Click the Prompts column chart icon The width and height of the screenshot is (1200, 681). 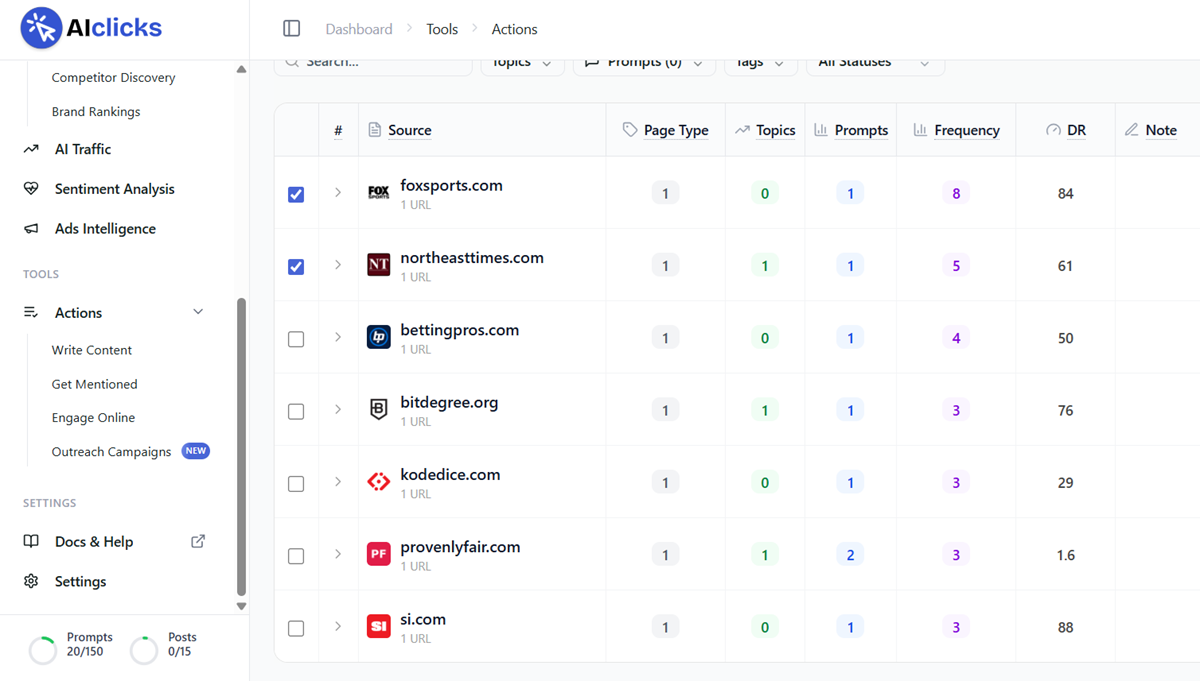pyautogui.click(x=821, y=130)
